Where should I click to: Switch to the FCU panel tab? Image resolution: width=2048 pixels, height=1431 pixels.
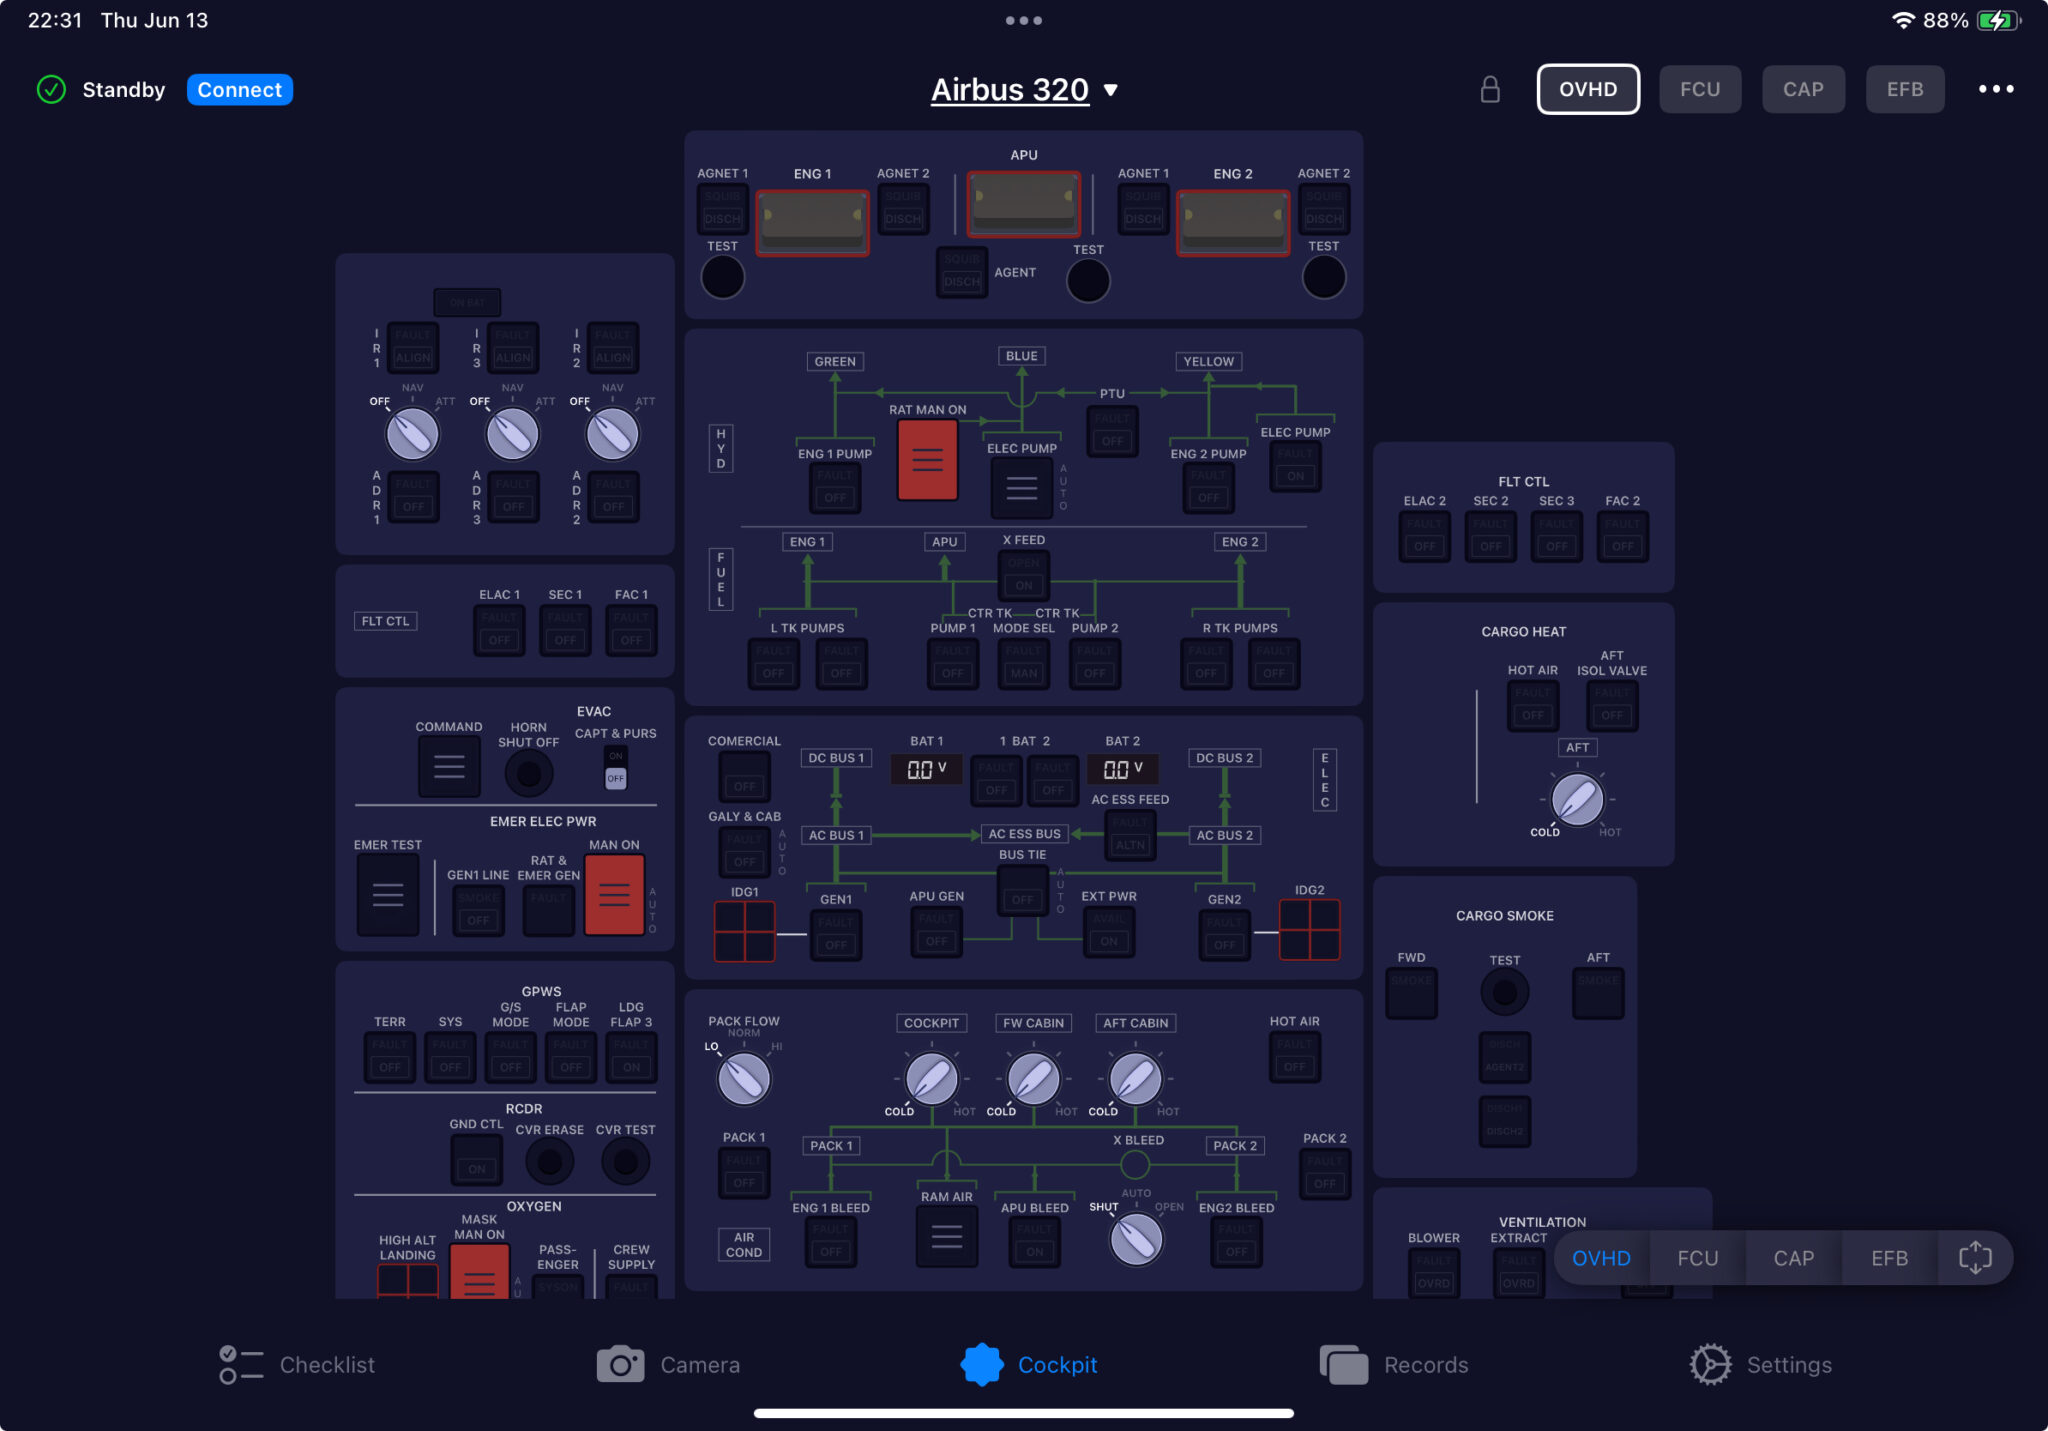1700,89
